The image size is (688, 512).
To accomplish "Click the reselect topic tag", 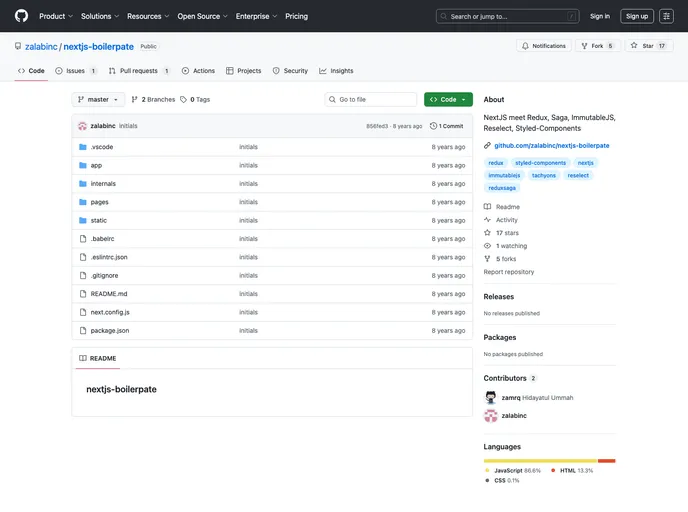I will (578, 175).
